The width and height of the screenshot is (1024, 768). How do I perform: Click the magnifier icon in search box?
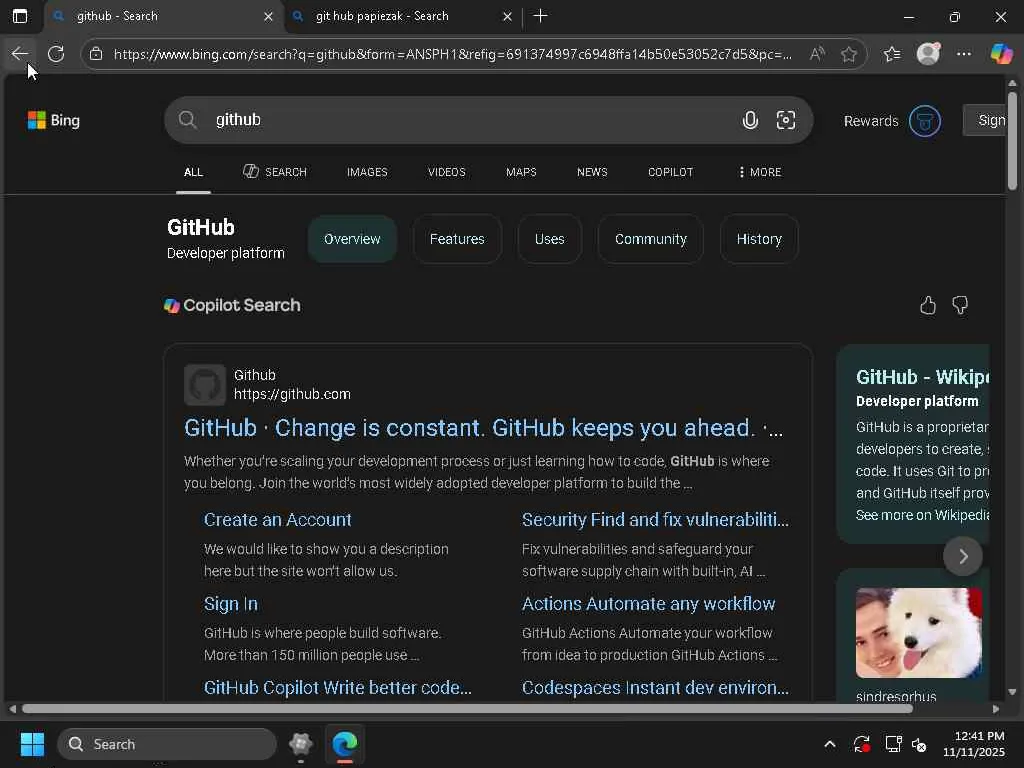tap(187, 120)
